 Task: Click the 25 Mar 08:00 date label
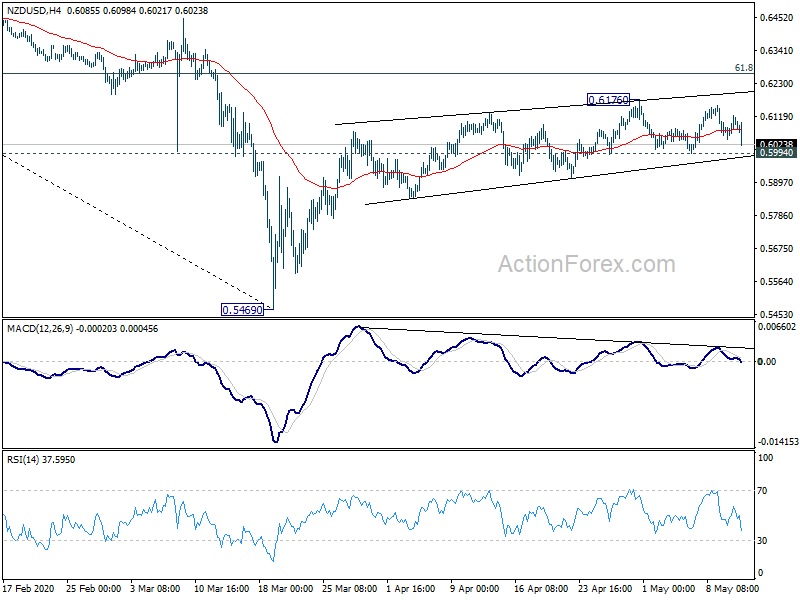click(x=350, y=588)
